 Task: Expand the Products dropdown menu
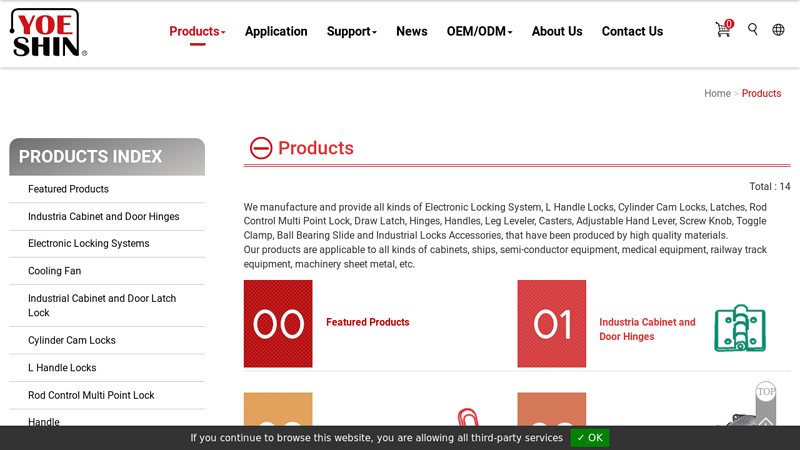click(x=197, y=31)
